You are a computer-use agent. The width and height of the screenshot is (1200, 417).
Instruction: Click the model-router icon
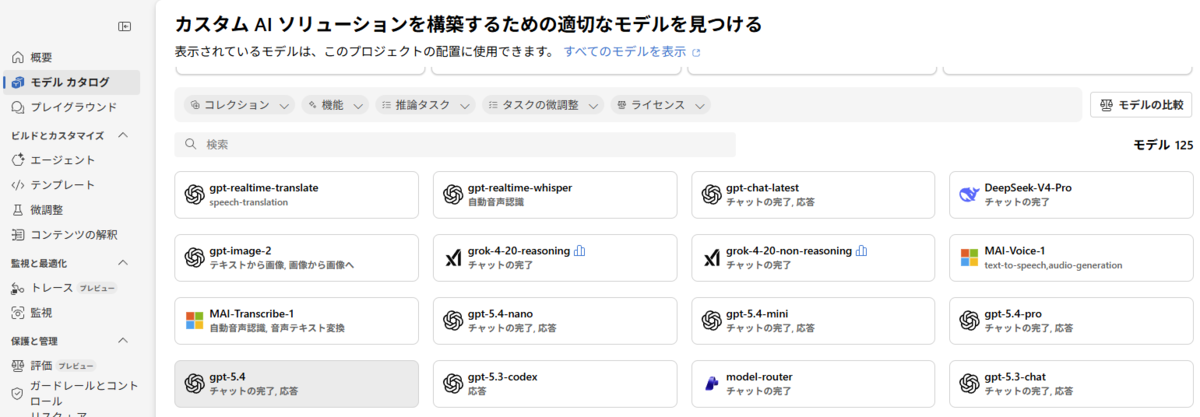(x=711, y=384)
